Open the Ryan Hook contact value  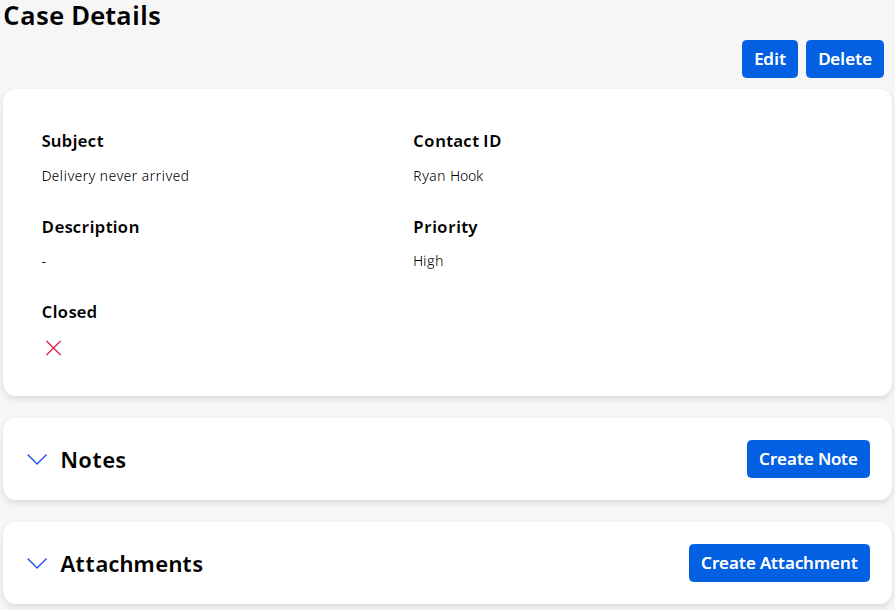[x=448, y=176]
